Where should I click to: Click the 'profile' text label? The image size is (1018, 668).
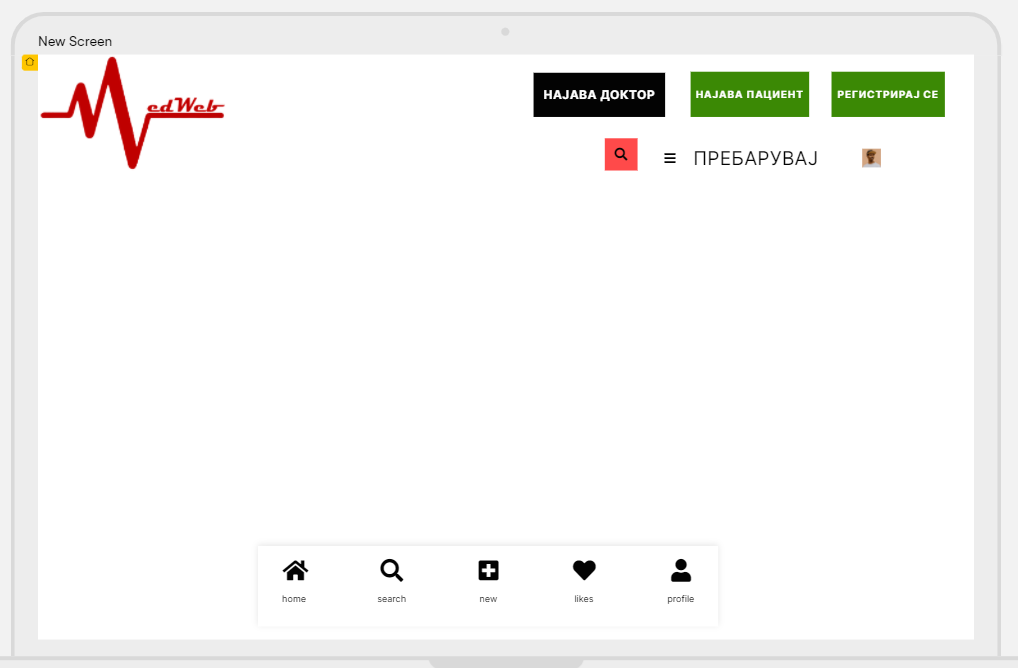[x=680, y=599]
